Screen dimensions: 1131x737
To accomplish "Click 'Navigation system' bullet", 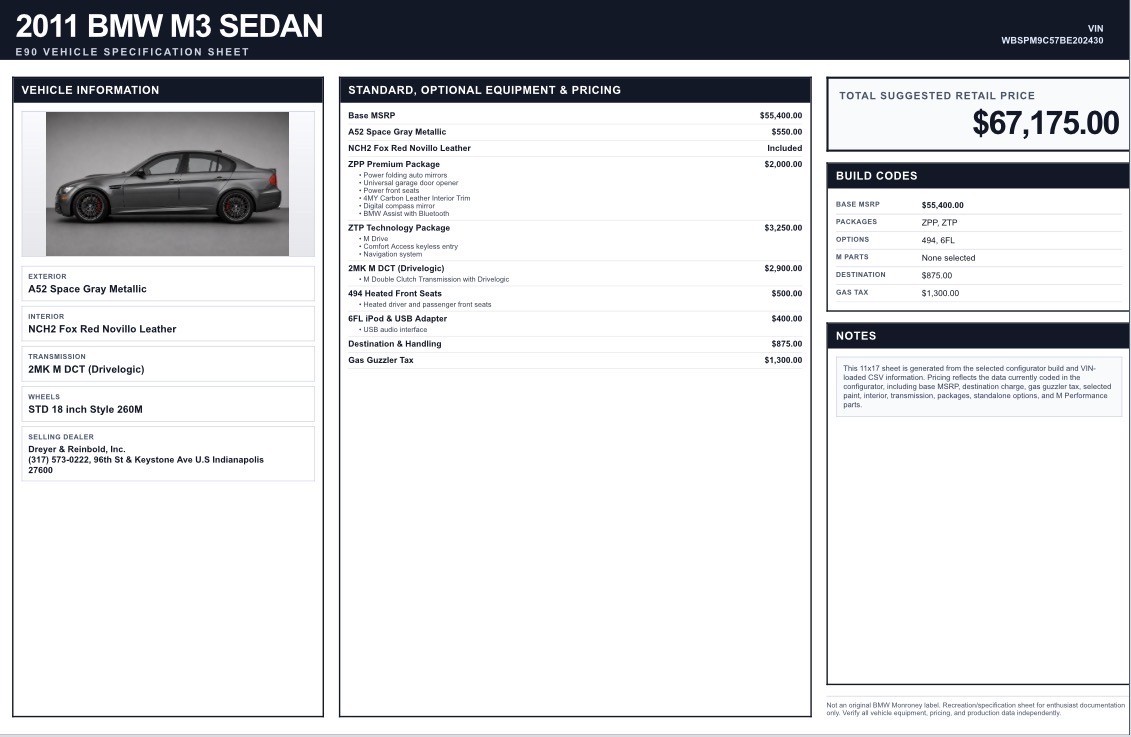I will [392, 255].
